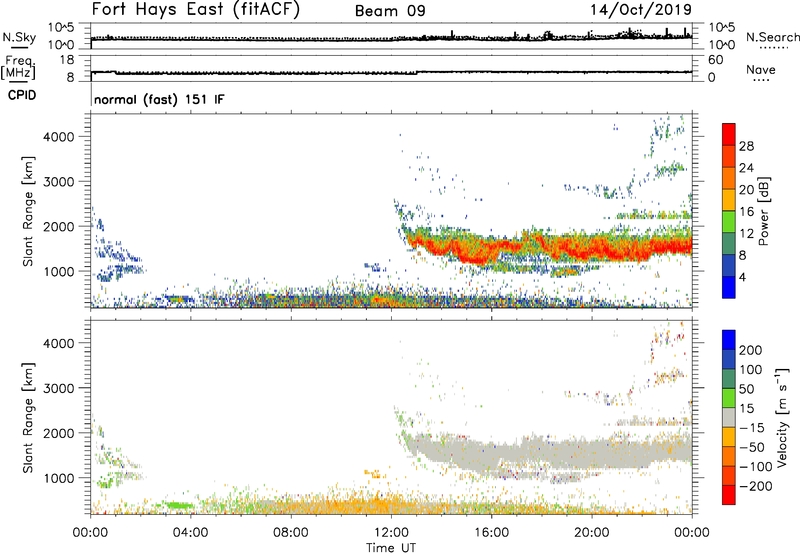Click the '4000' tick on the power plot axis
Viewport: 800px width, 554px height.
[x=59, y=137]
